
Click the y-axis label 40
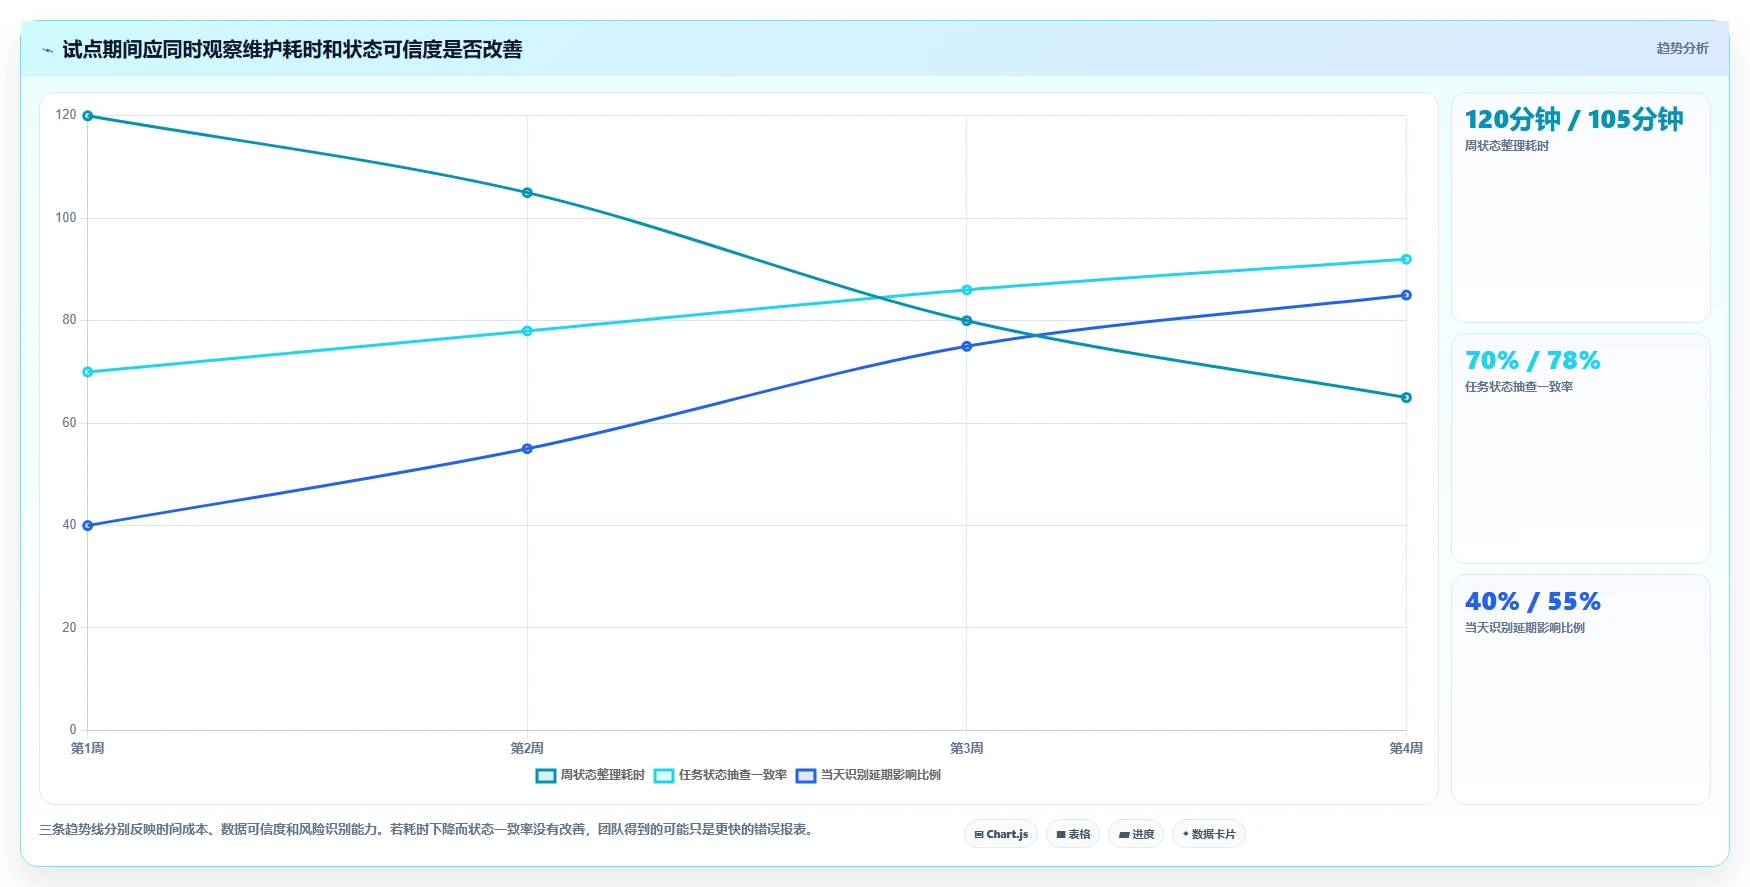click(x=69, y=525)
